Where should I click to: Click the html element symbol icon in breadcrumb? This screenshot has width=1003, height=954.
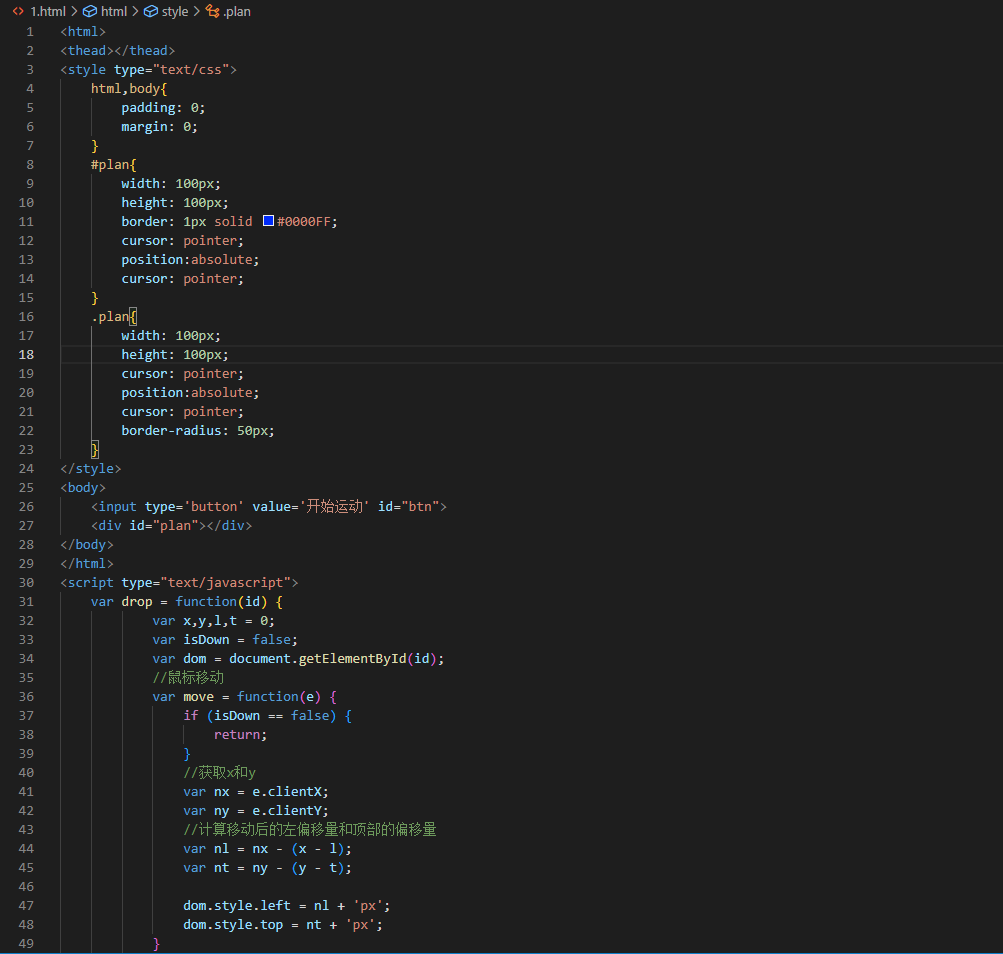coord(90,12)
